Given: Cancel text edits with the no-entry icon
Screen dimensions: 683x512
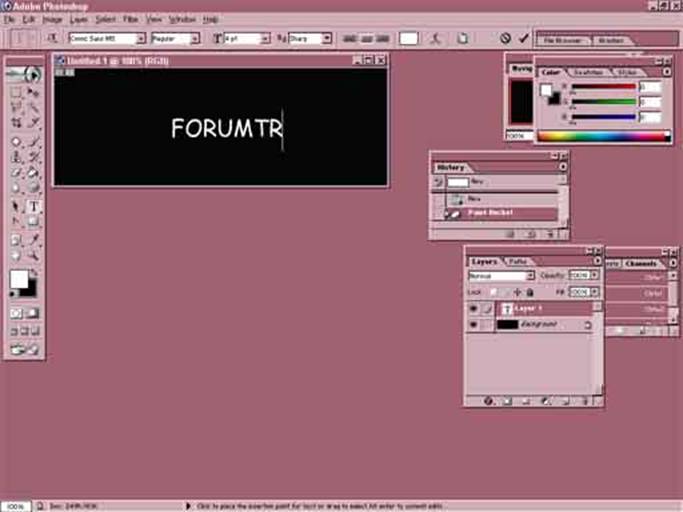Looking at the screenshot, I should (x=505, y=38).
